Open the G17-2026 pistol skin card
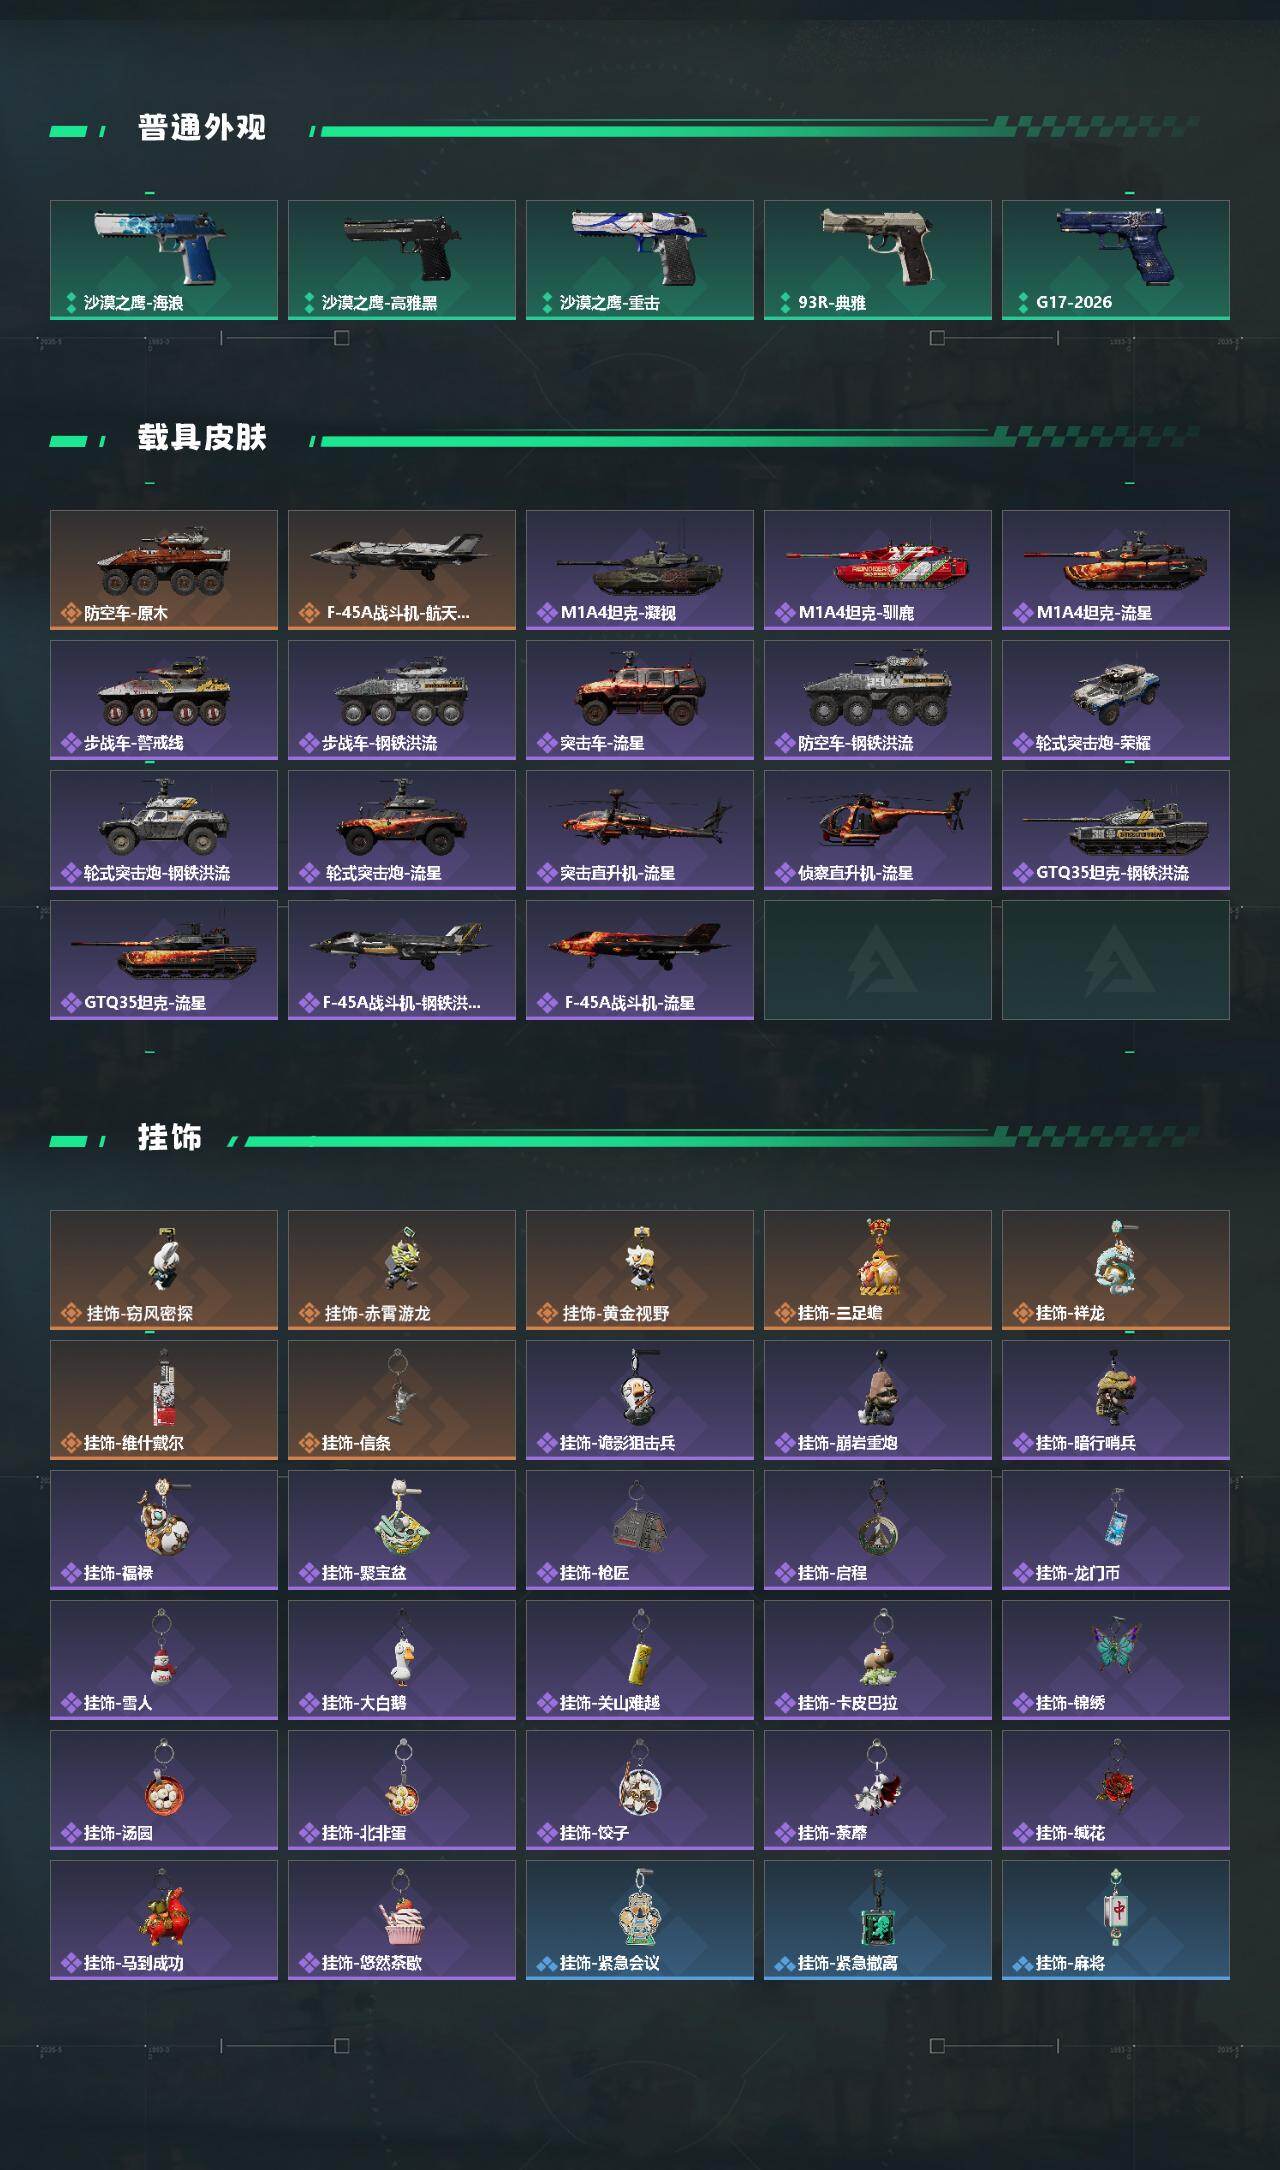This screenshot has width=1280, height=2170. point(1116,260)
